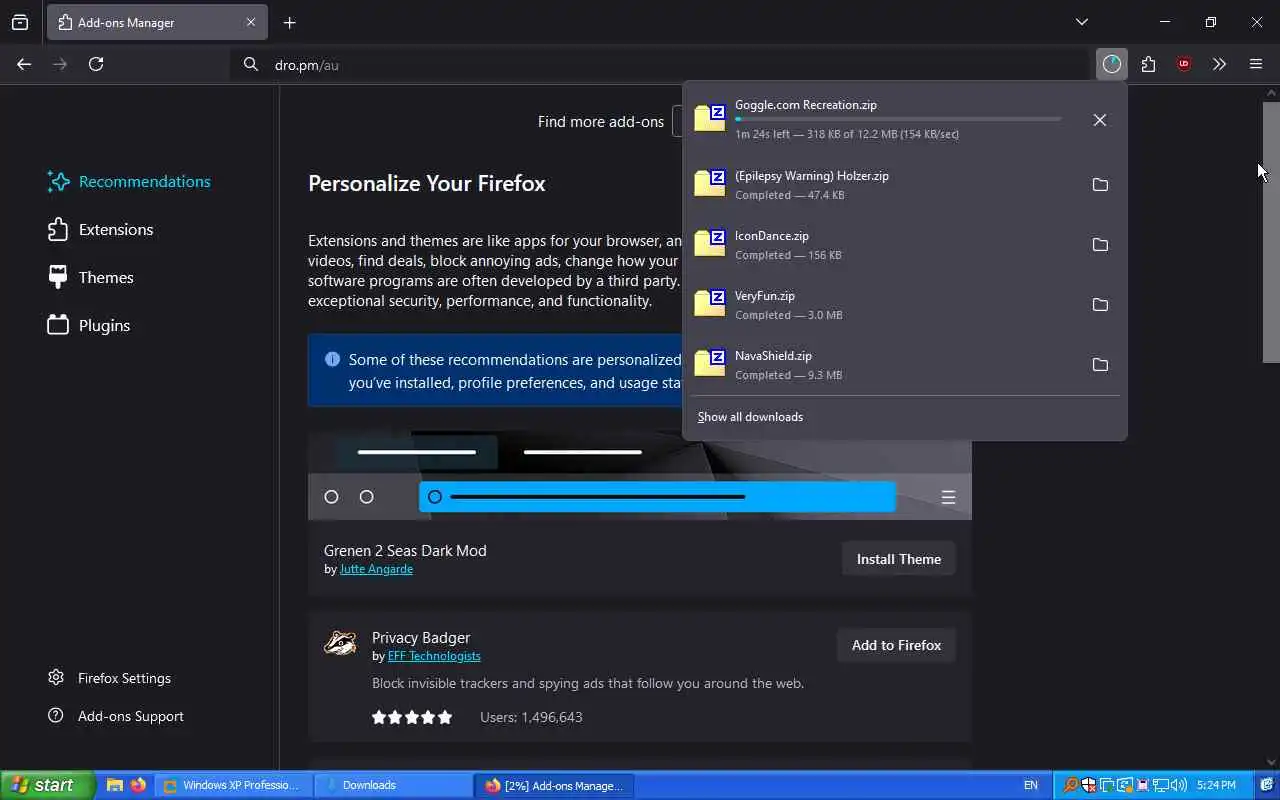Cancel the Goggle.com Recreation.zip download
This screenshot has height=800, width=1280.
point(1100,120)
